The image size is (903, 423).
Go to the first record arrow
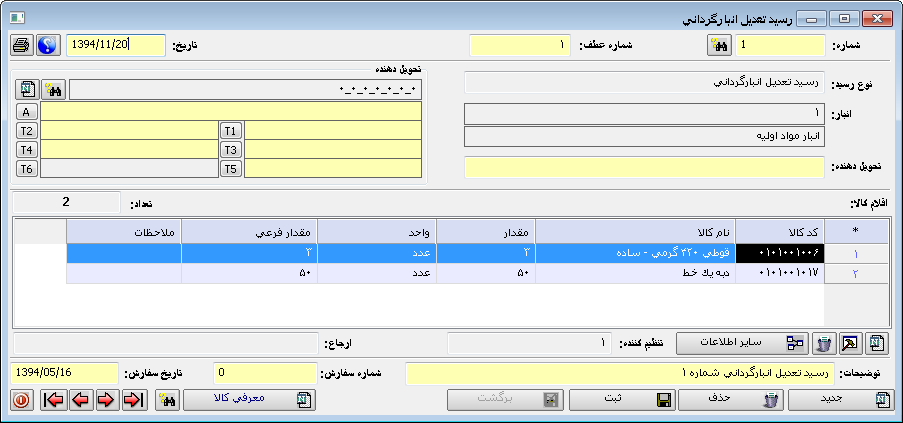coord(54,400)
